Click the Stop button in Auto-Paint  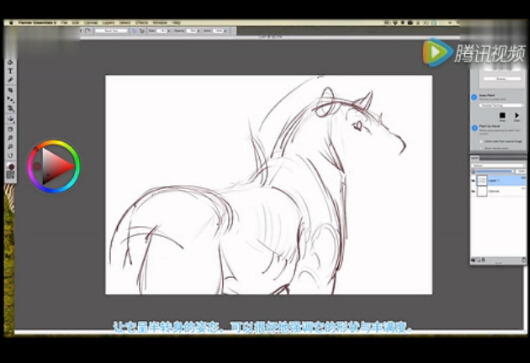tap(502, 116)
